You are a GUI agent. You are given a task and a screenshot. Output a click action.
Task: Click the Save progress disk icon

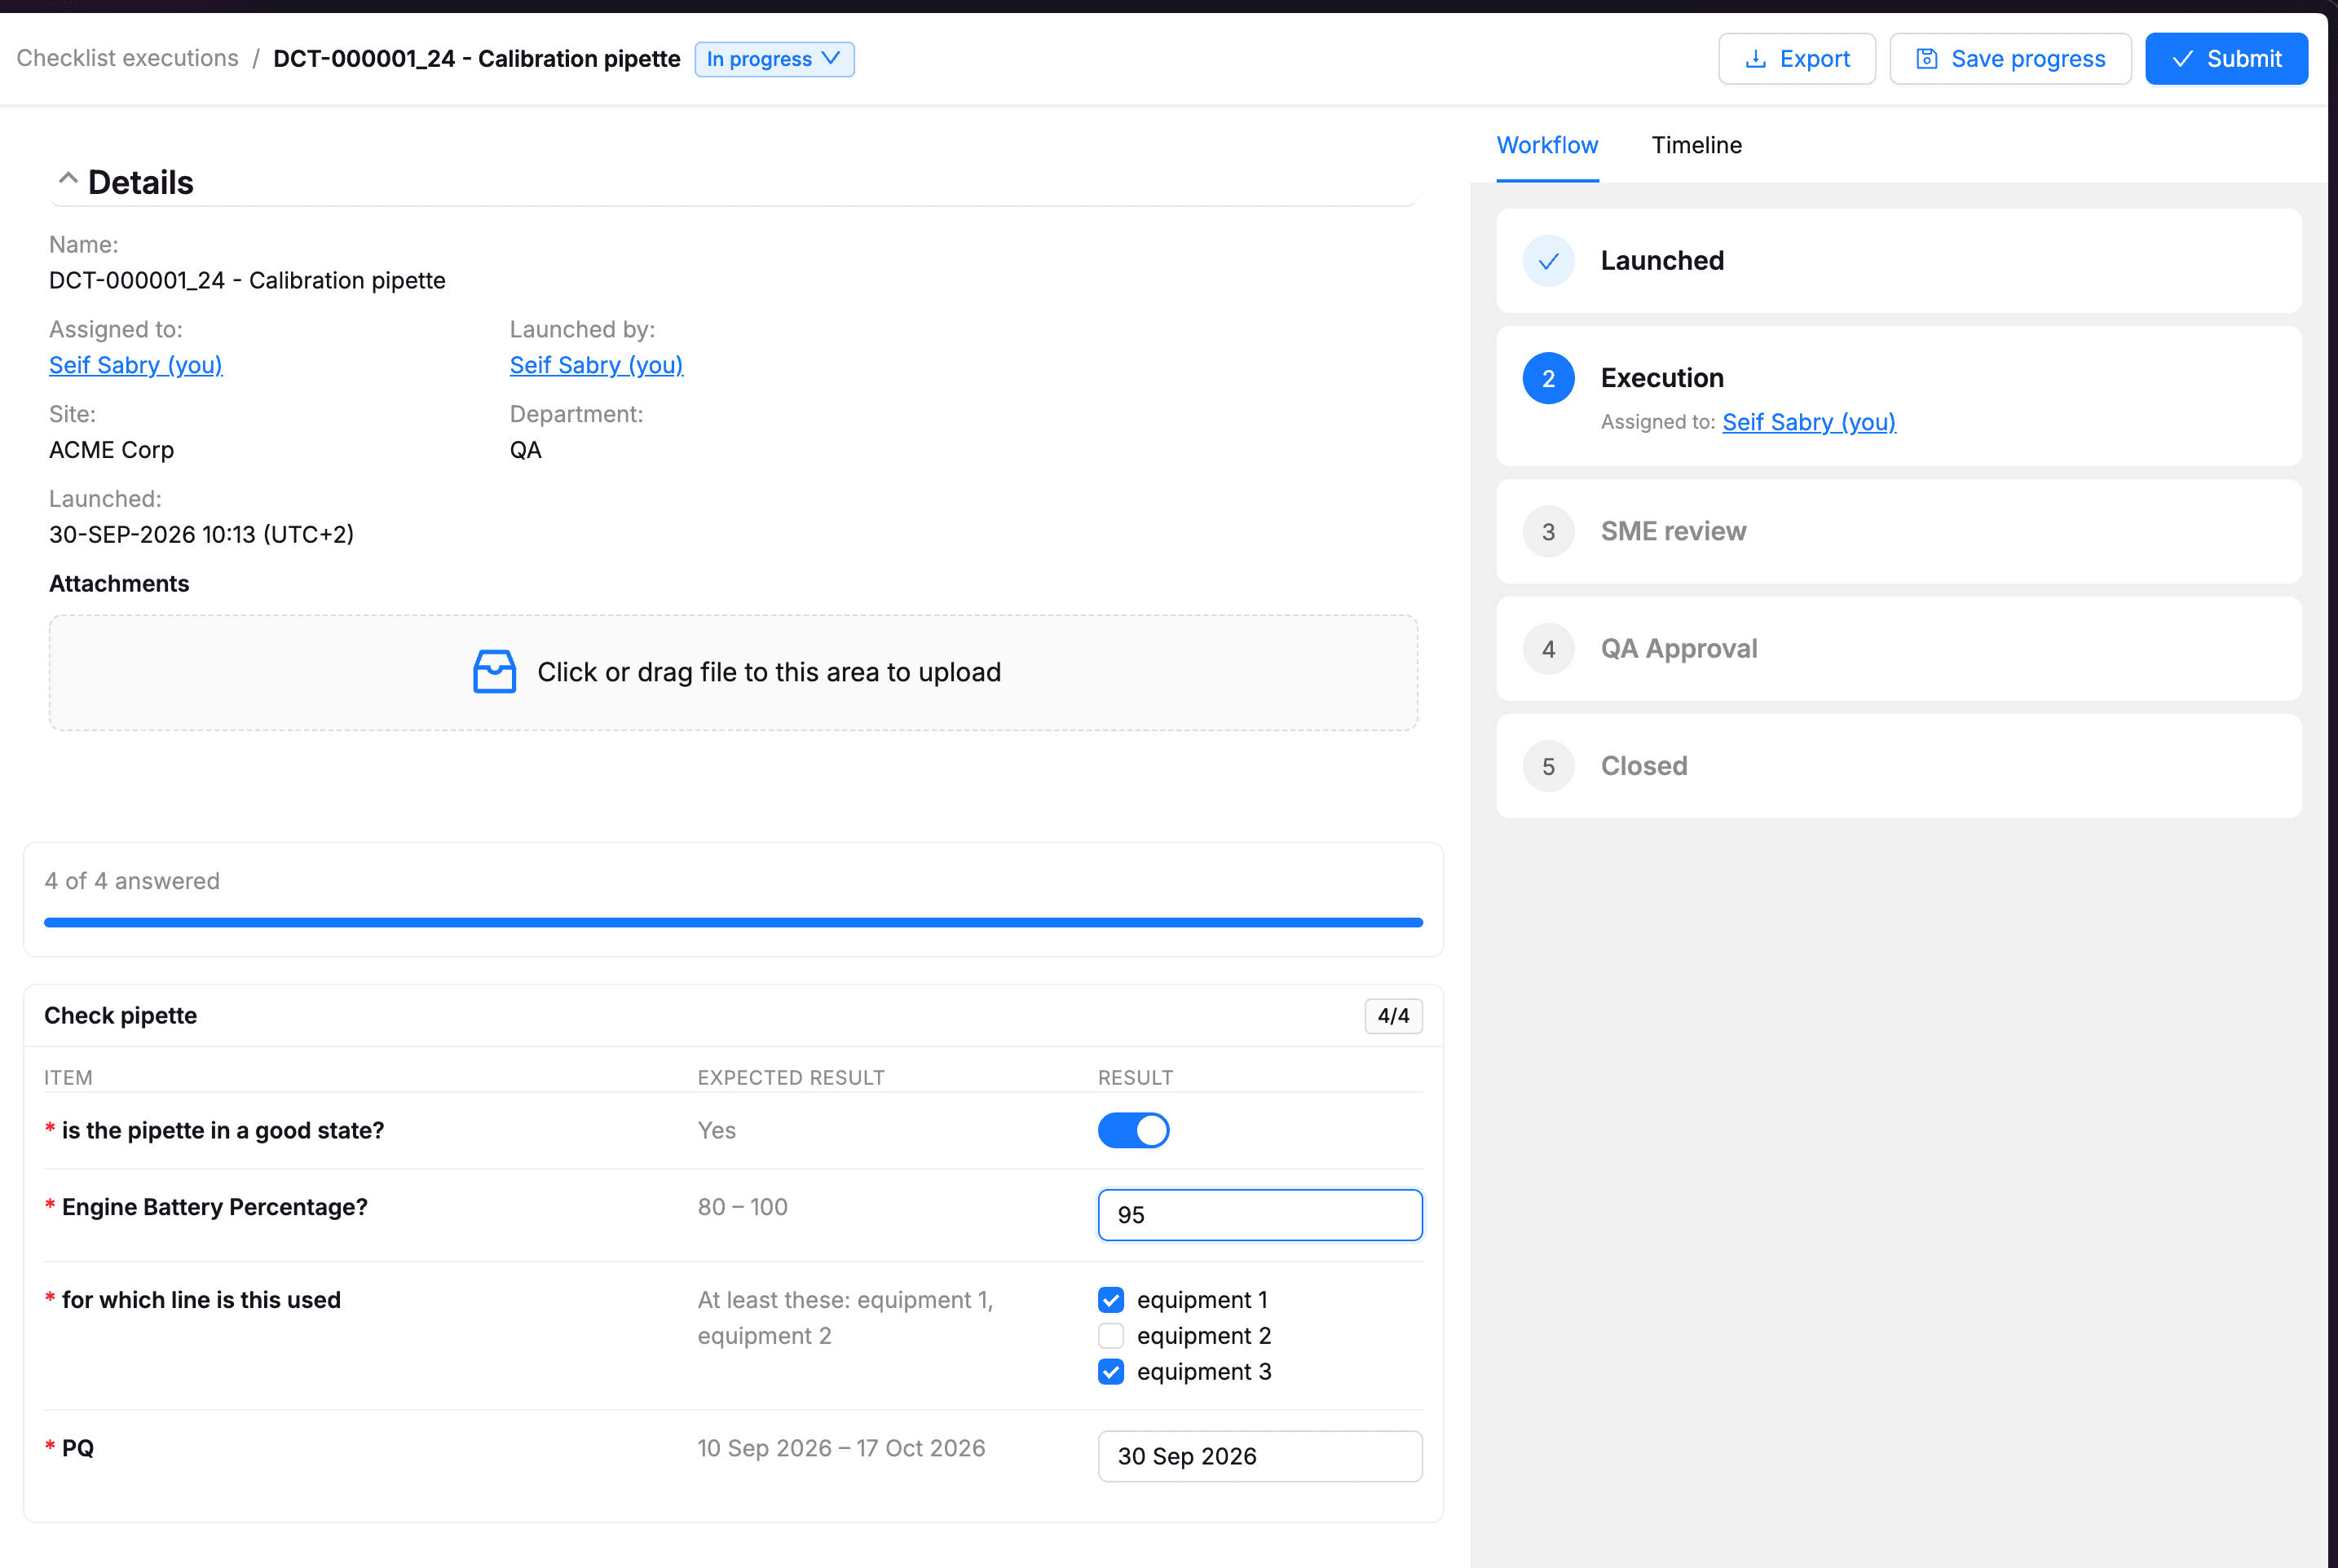(1926, 59)
